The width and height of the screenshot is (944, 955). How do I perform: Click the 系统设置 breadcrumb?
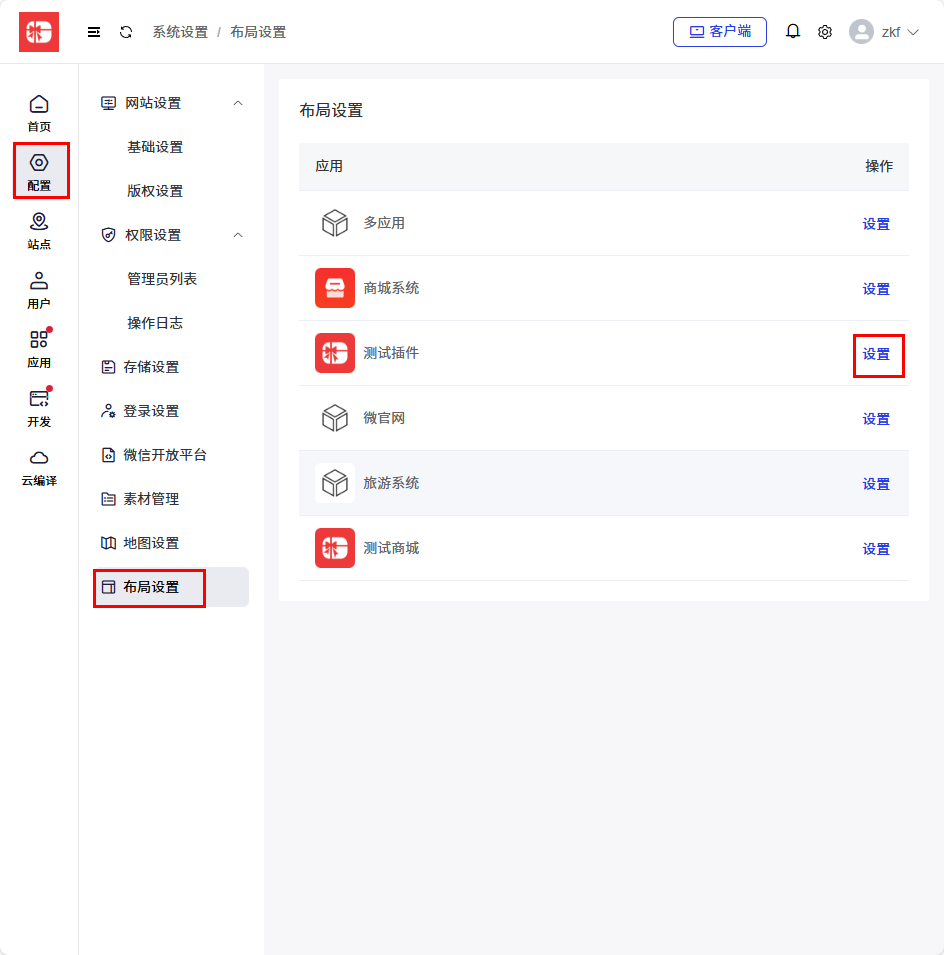coord(180,32)
